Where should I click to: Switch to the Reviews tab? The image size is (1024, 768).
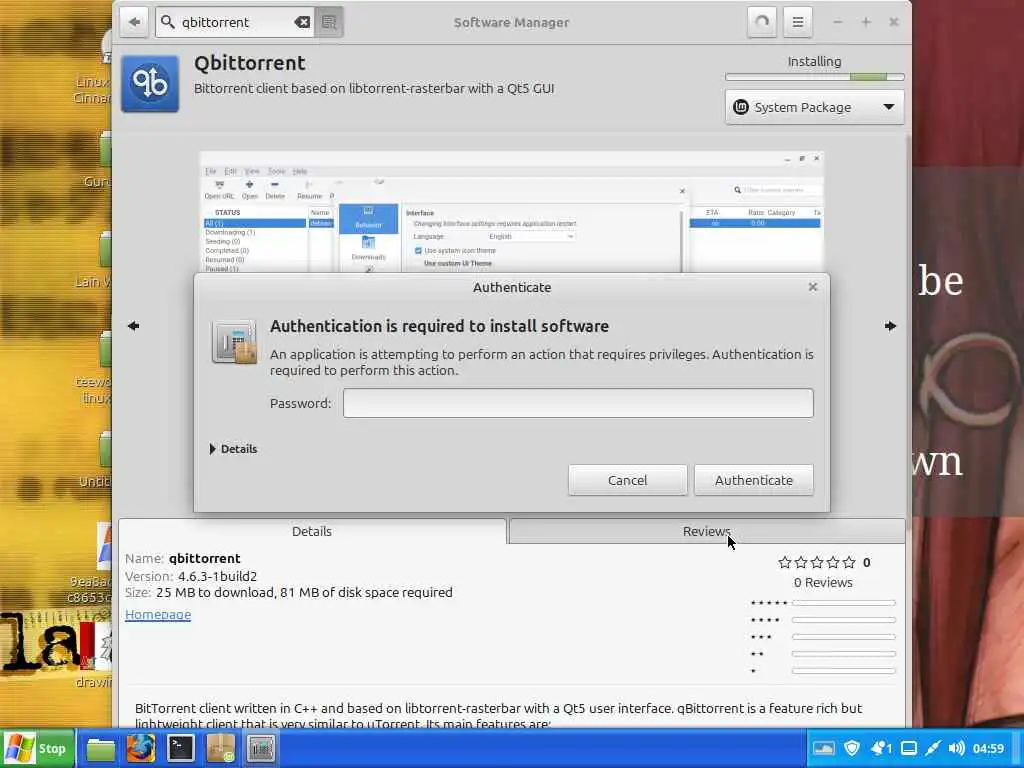click(707, 532)
